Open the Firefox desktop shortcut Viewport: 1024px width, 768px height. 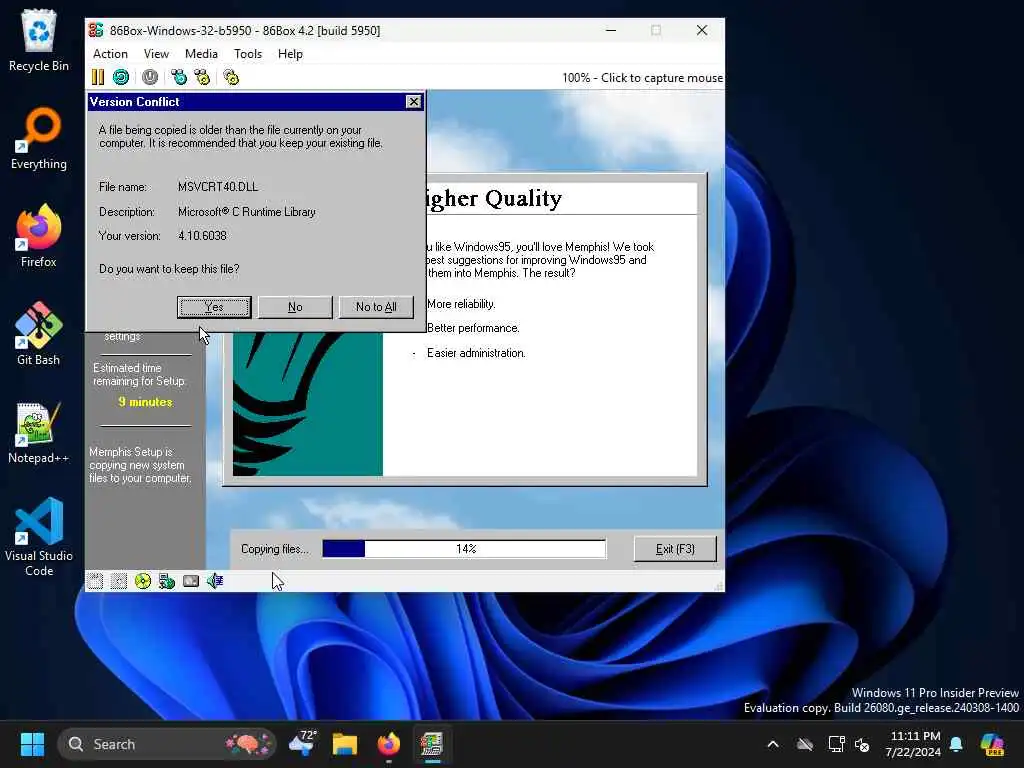(x=39, y=236)
